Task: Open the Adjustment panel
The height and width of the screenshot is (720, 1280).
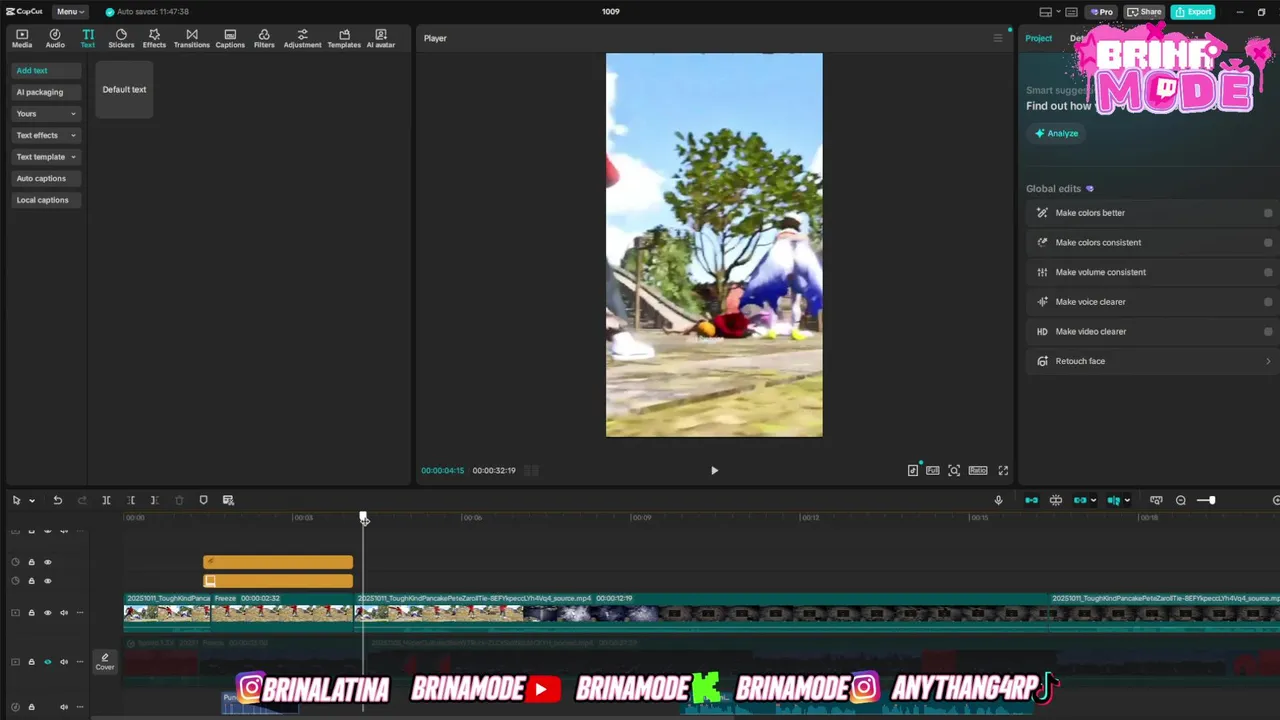Action: coord(302,38)
